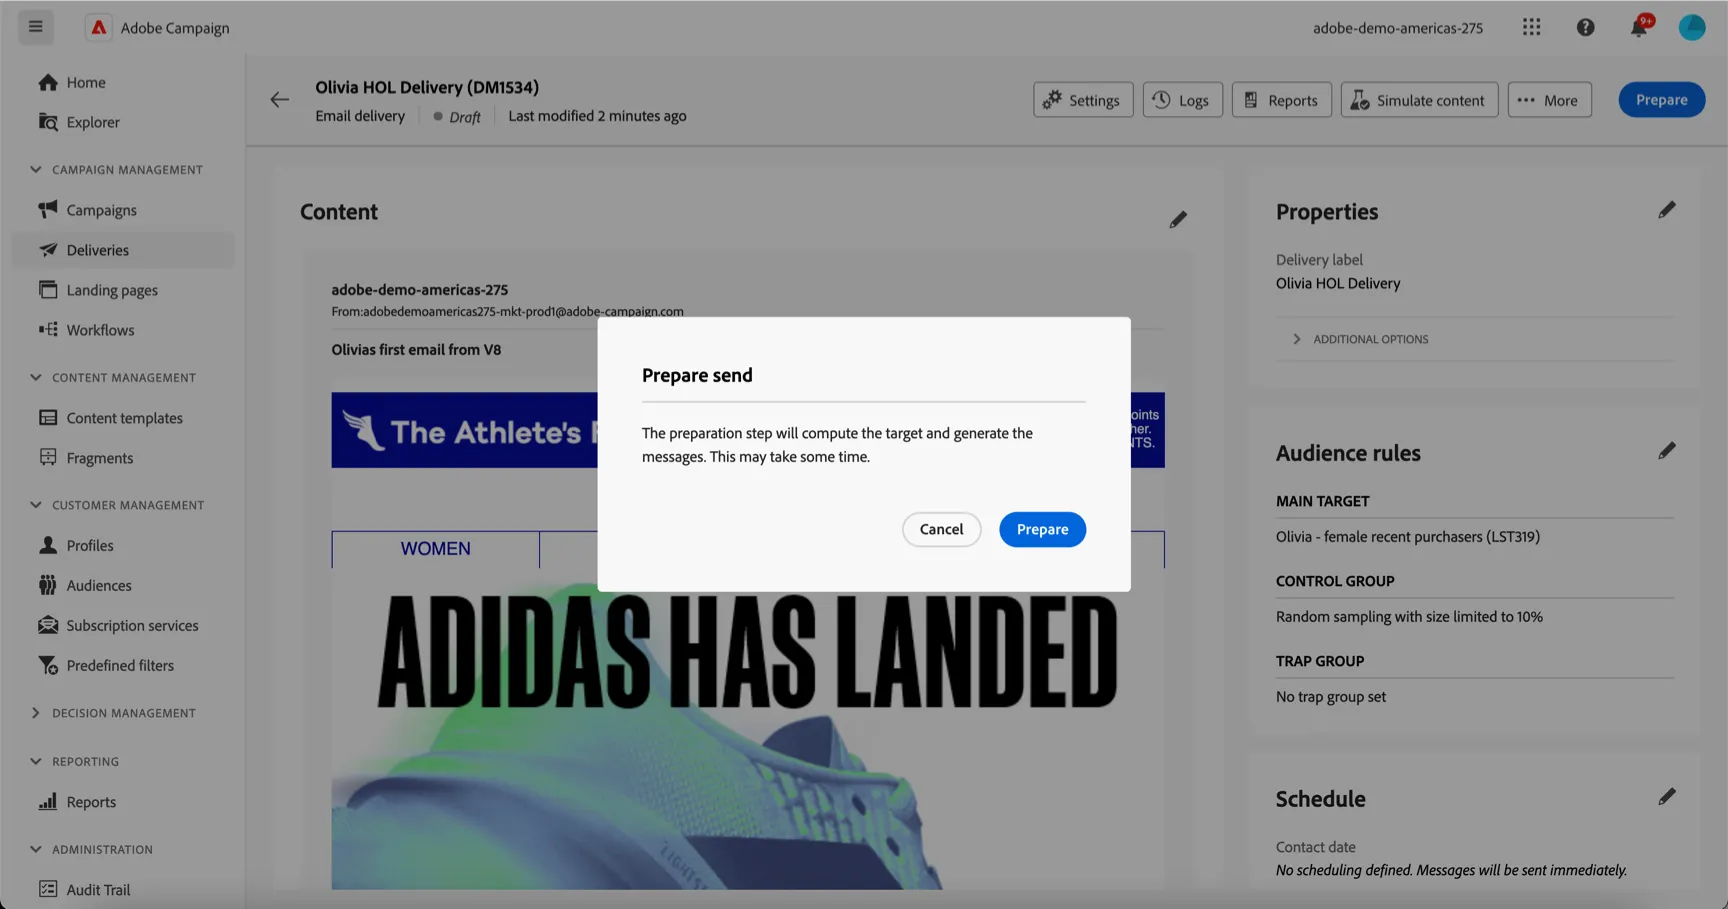Screen dimensions: 1728x909
Task: Open the Reports toolbar button
Action: pos(1281,100)
